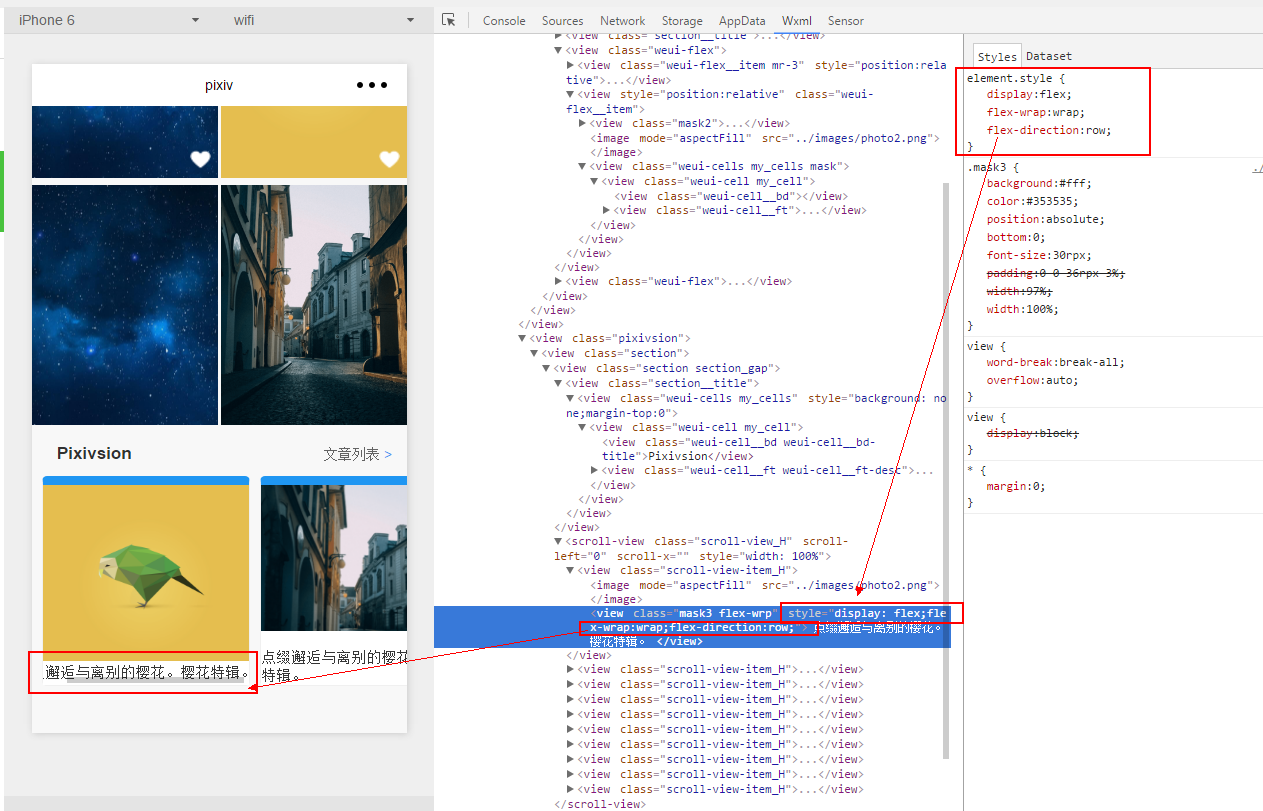Tap the 文章列表 link

click(x=357, y=454)
